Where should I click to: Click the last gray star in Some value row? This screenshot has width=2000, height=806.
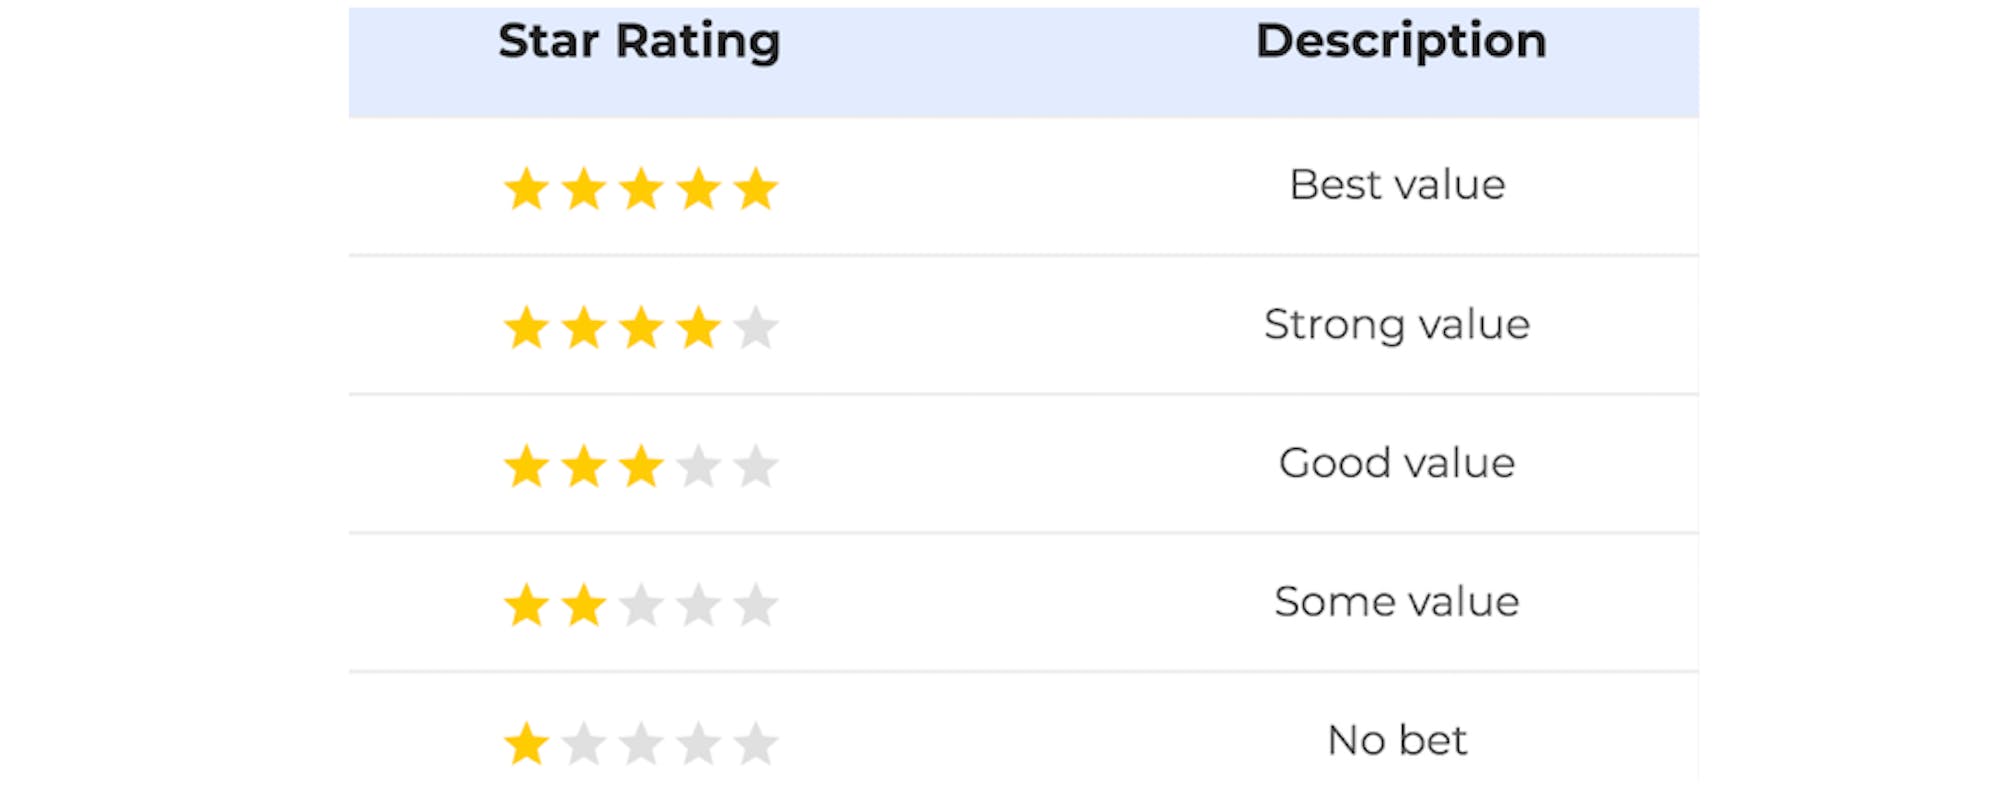tap(756, 606)
